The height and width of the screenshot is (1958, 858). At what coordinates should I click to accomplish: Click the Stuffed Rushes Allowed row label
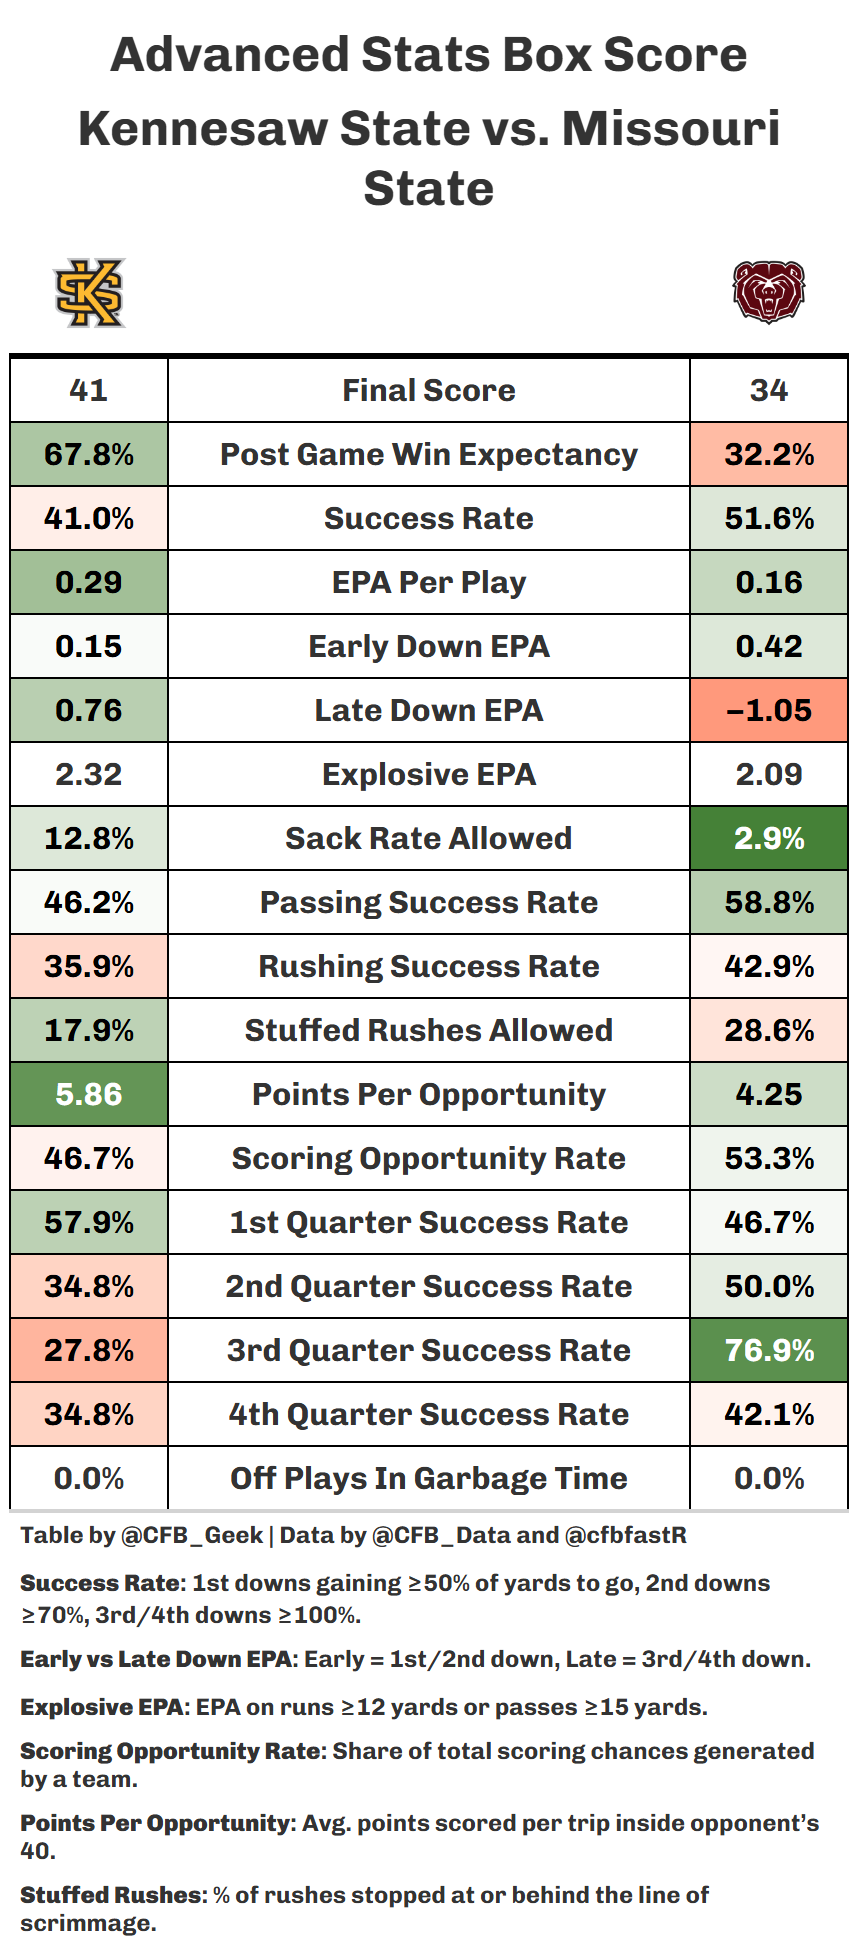[x=429, y=1030]
